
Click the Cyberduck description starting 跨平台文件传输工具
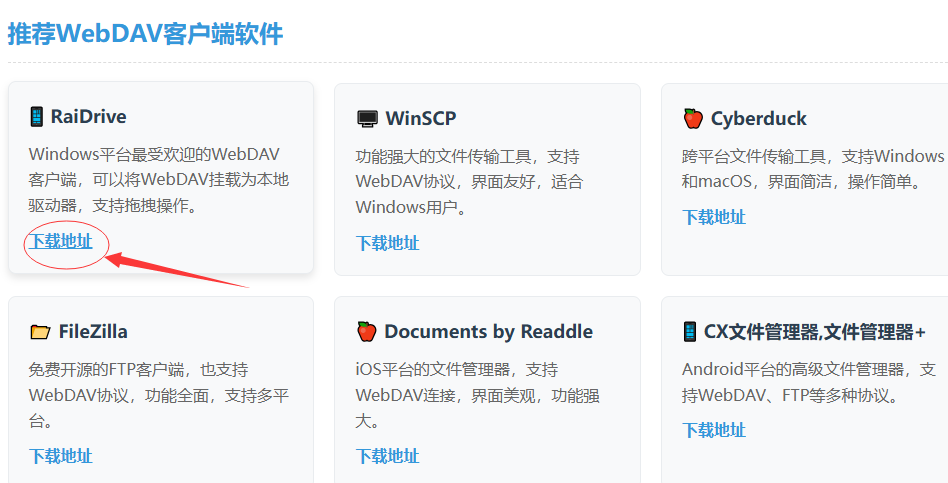813,169
